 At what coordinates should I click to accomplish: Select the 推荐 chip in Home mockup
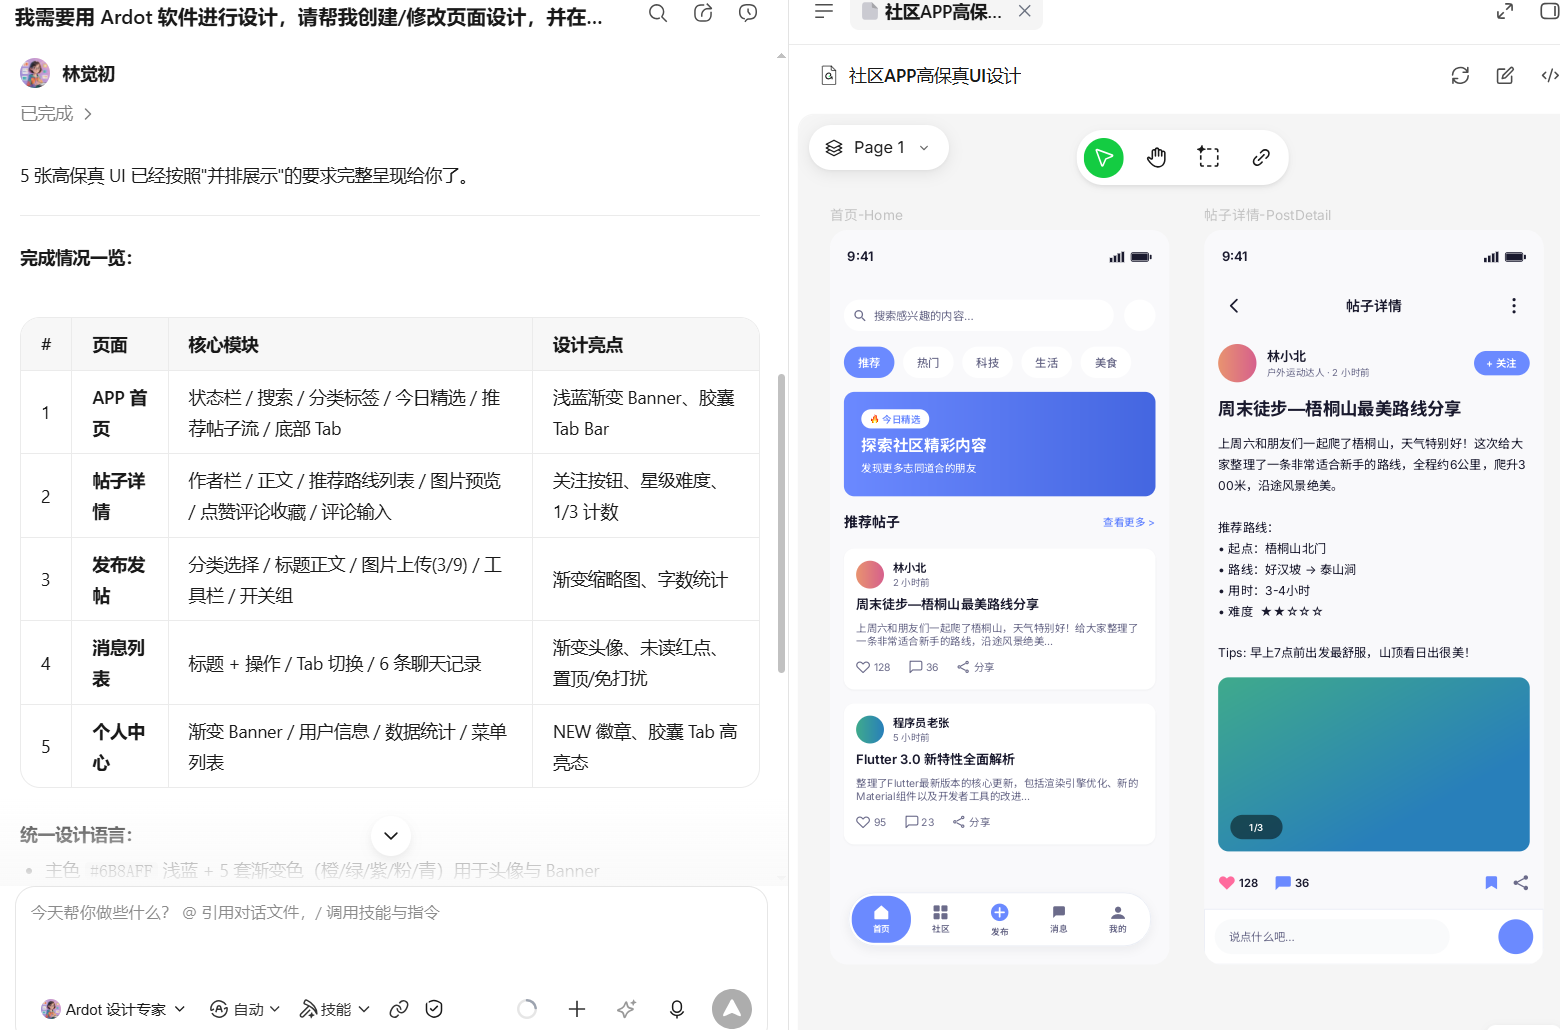click(x=869, y=363)
